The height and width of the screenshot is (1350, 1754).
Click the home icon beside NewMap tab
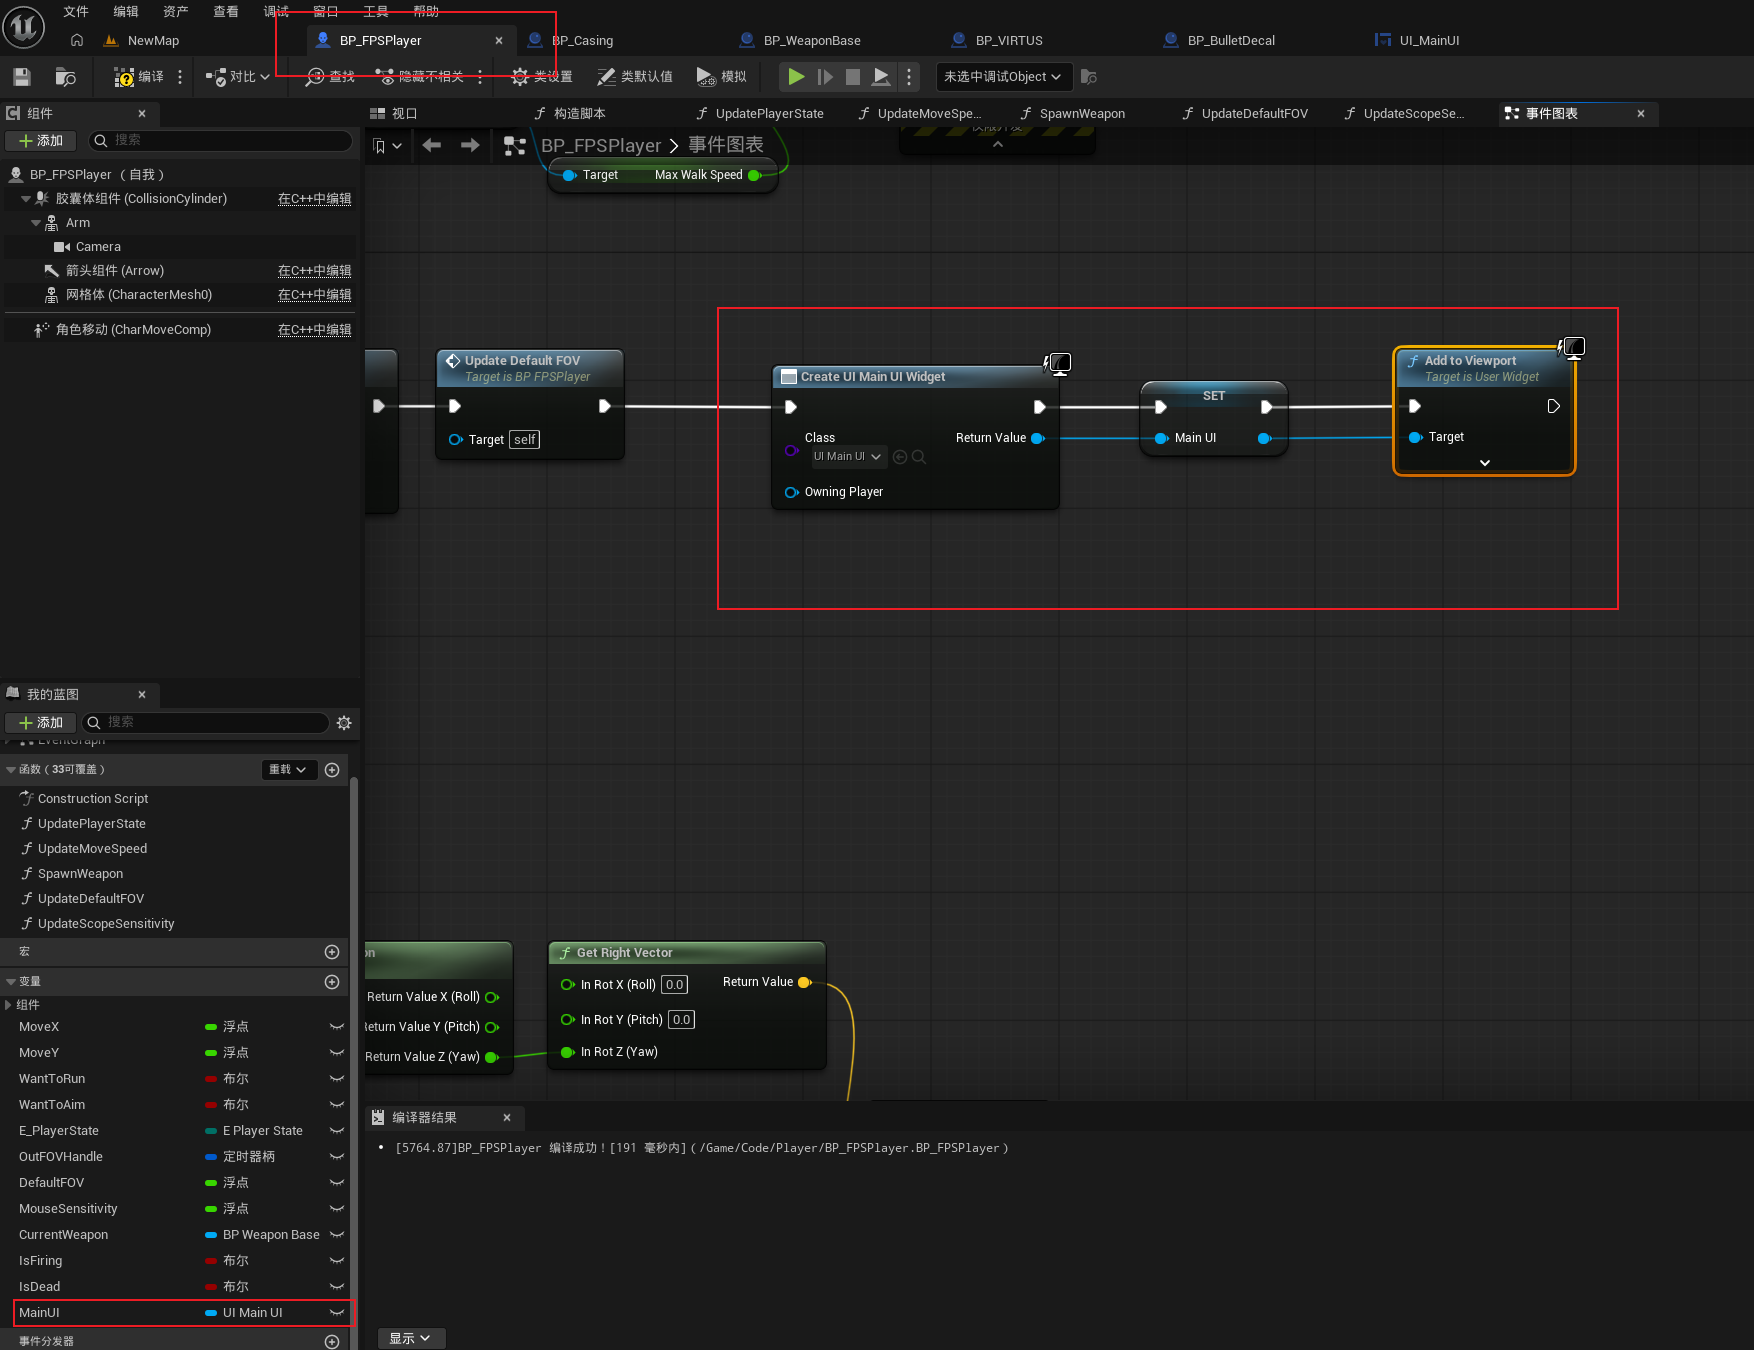(77, 40)
